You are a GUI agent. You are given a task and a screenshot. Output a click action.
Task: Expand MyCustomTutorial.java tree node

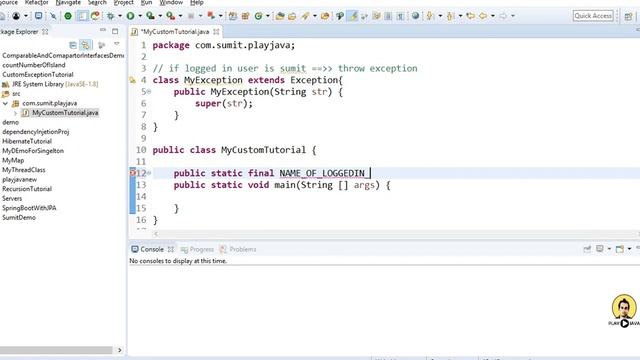[x=16, y=113]
